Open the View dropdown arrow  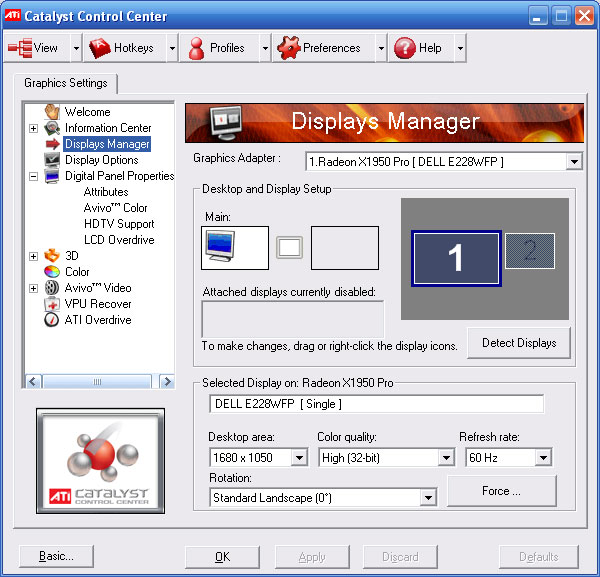pos(77,48)
